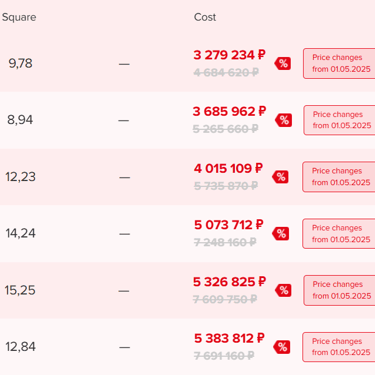Screen dimensions: 375x375
Task: Select the row with square 9,78
Action: coord(187,63)
